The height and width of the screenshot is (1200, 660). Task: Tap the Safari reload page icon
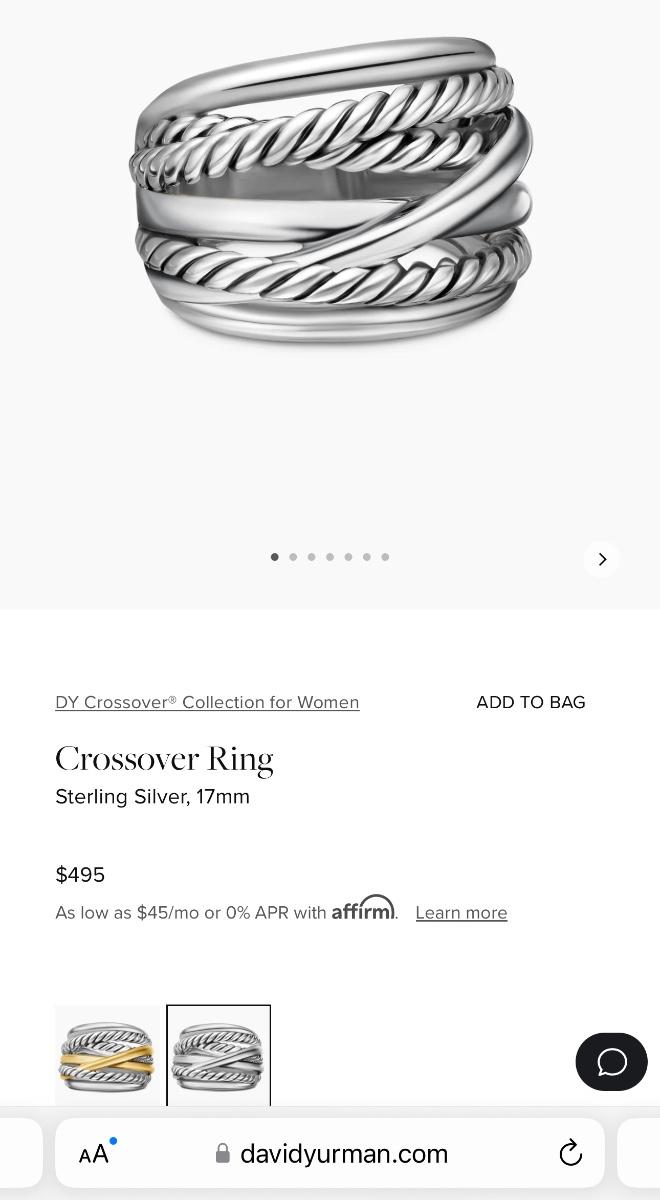coord(570,1153)
